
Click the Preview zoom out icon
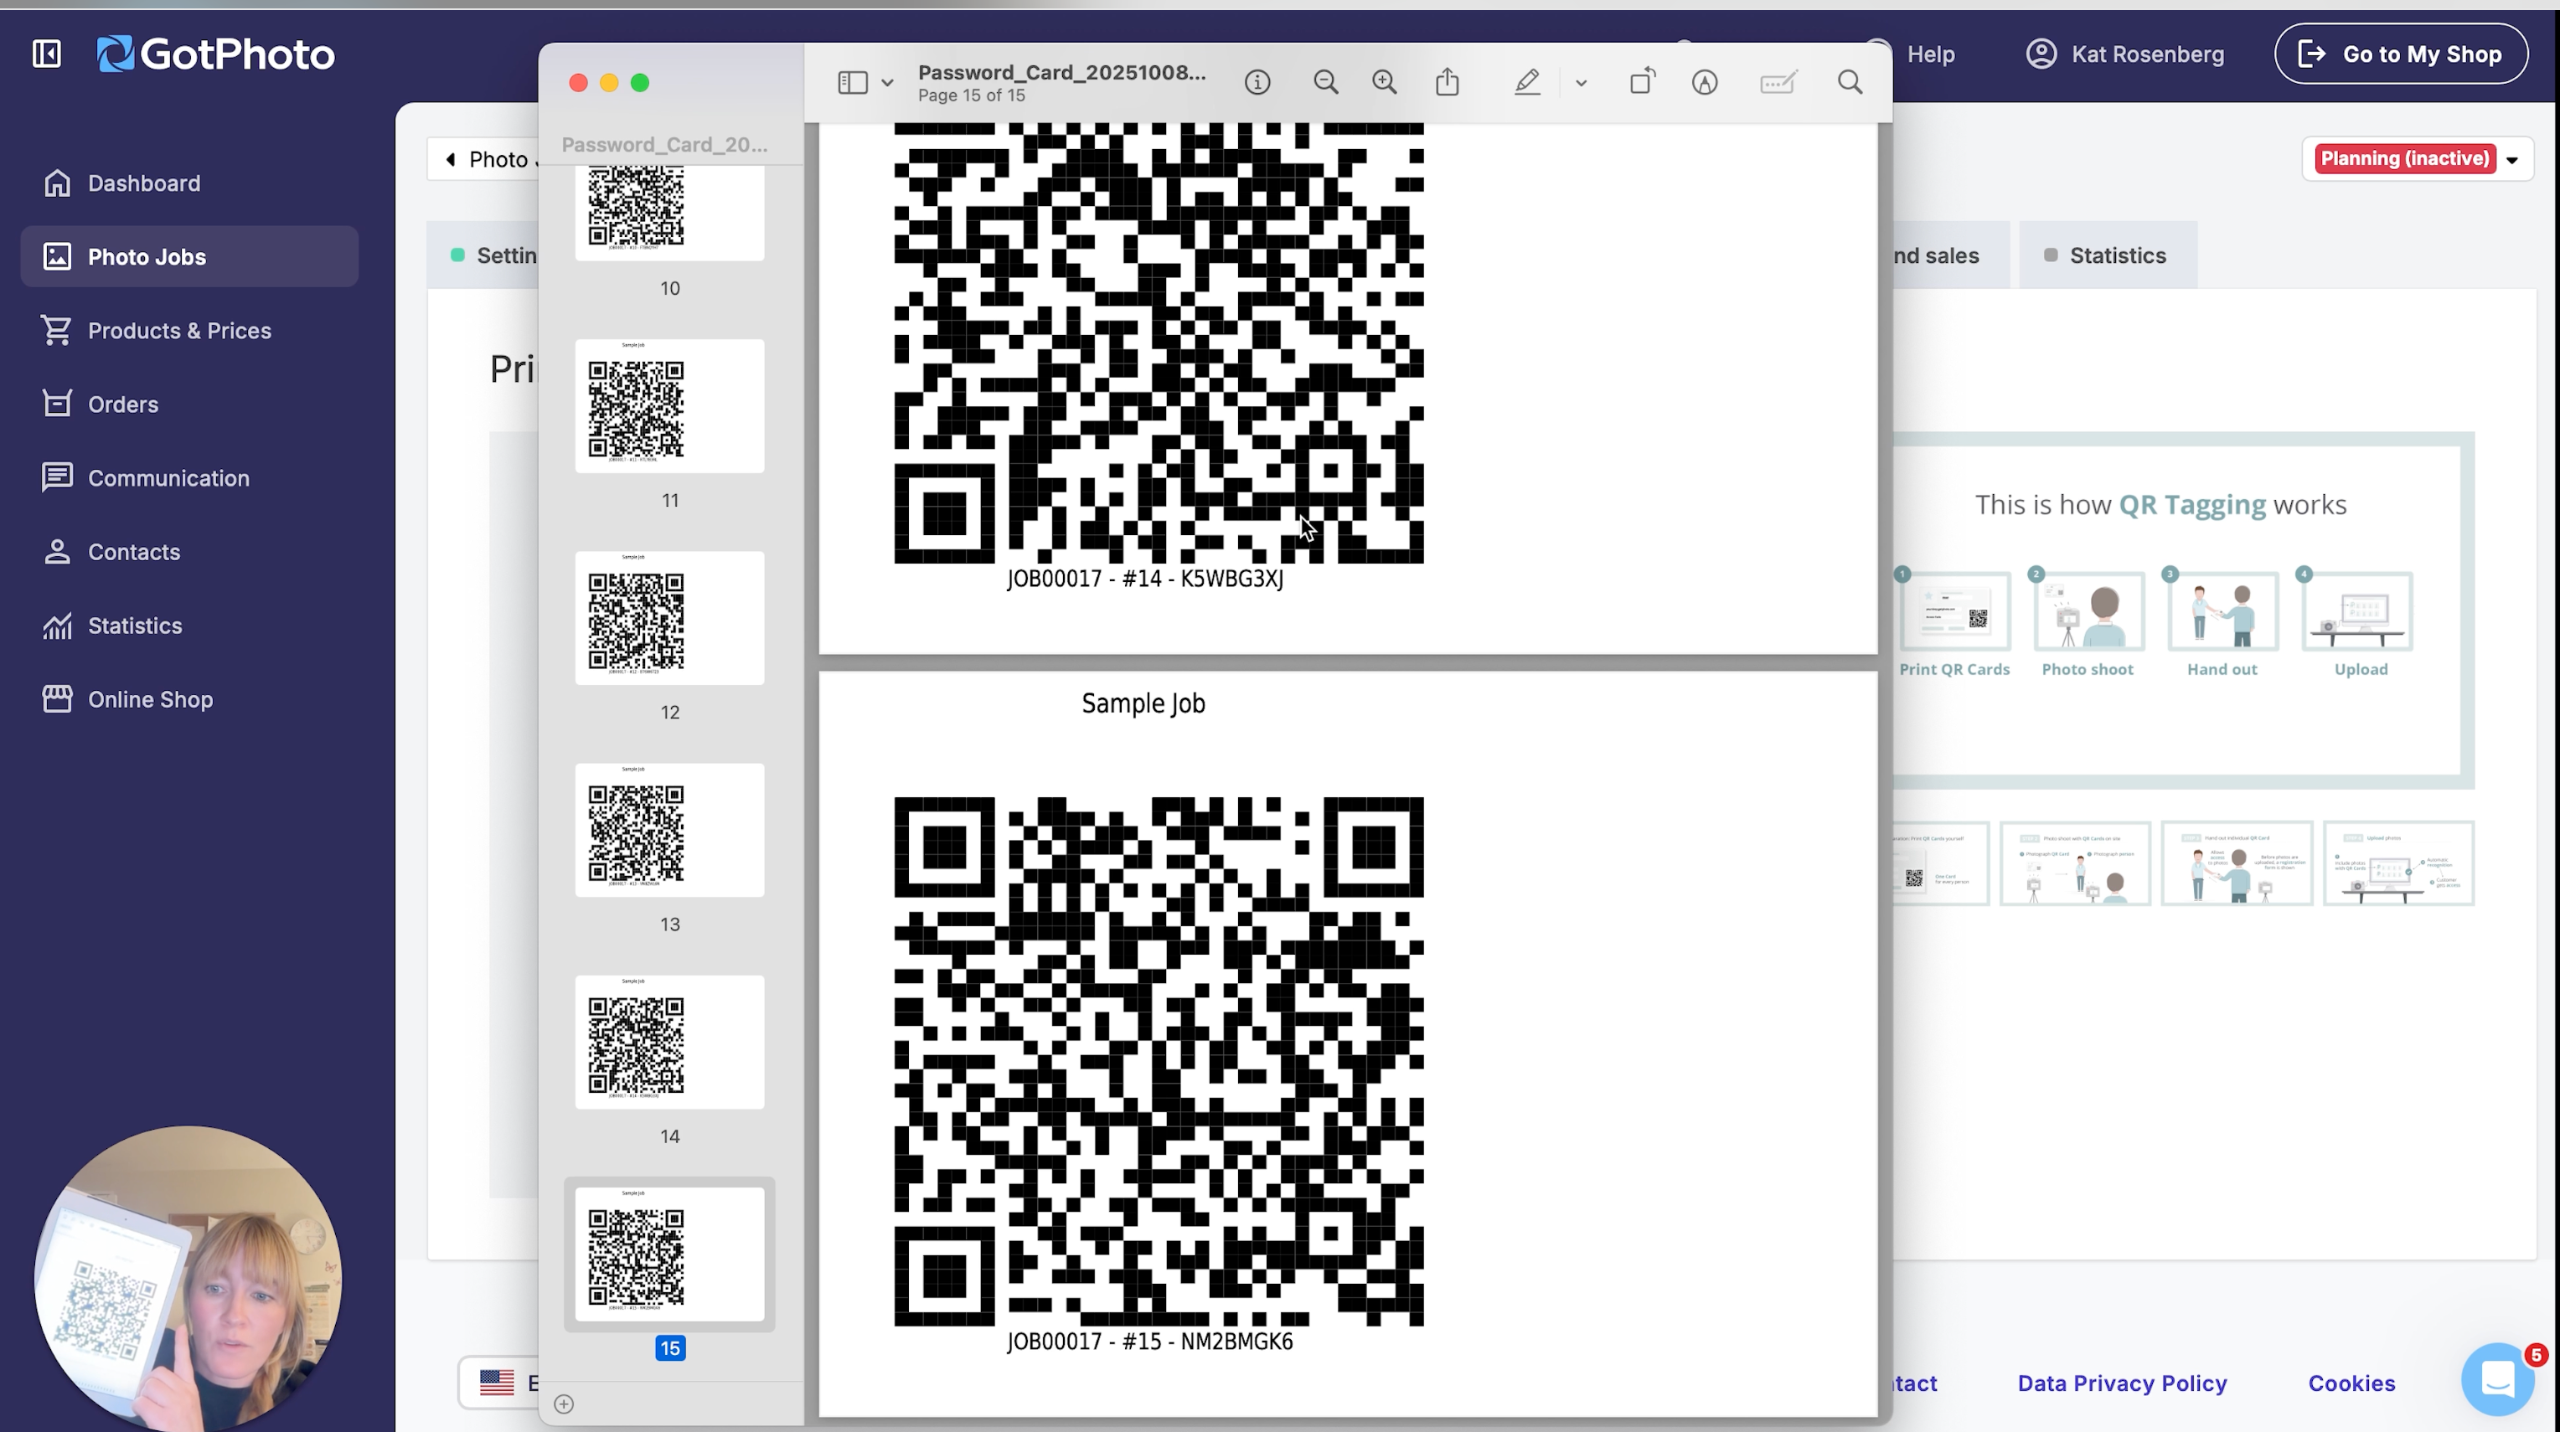[x=1325, y=82]
